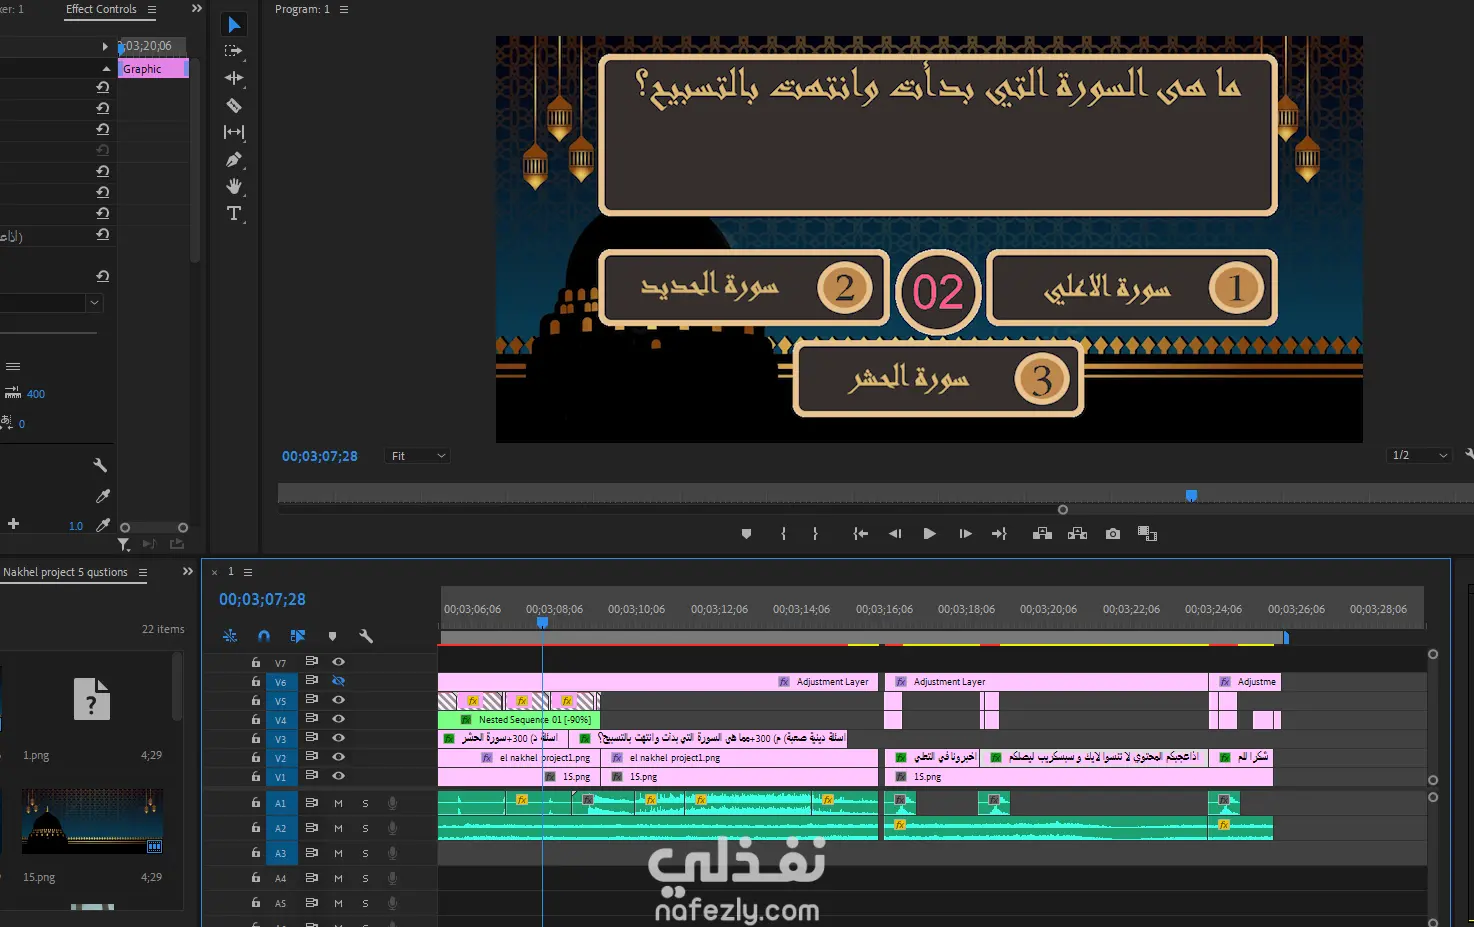
Task: Add a marker in the Program monitor
Action: tap(746, 534)
